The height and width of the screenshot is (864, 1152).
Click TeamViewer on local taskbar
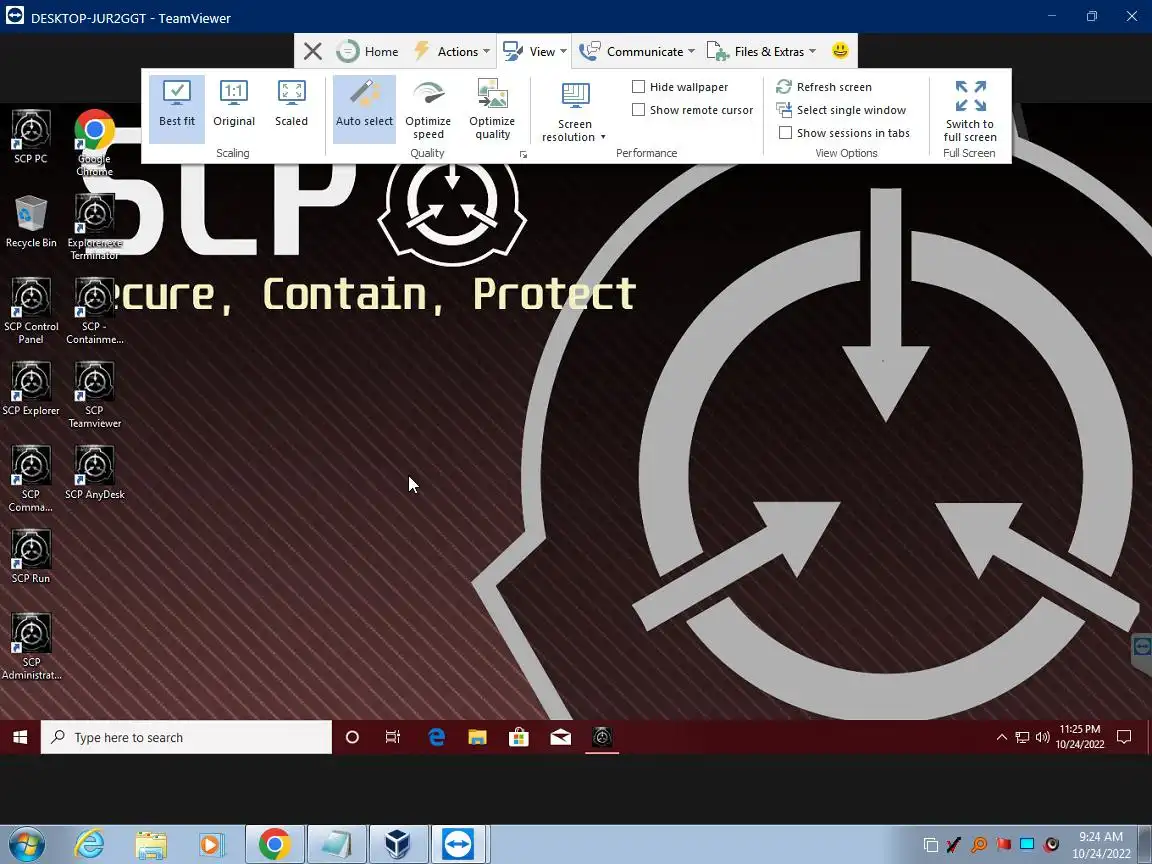[x=459, y=844]
